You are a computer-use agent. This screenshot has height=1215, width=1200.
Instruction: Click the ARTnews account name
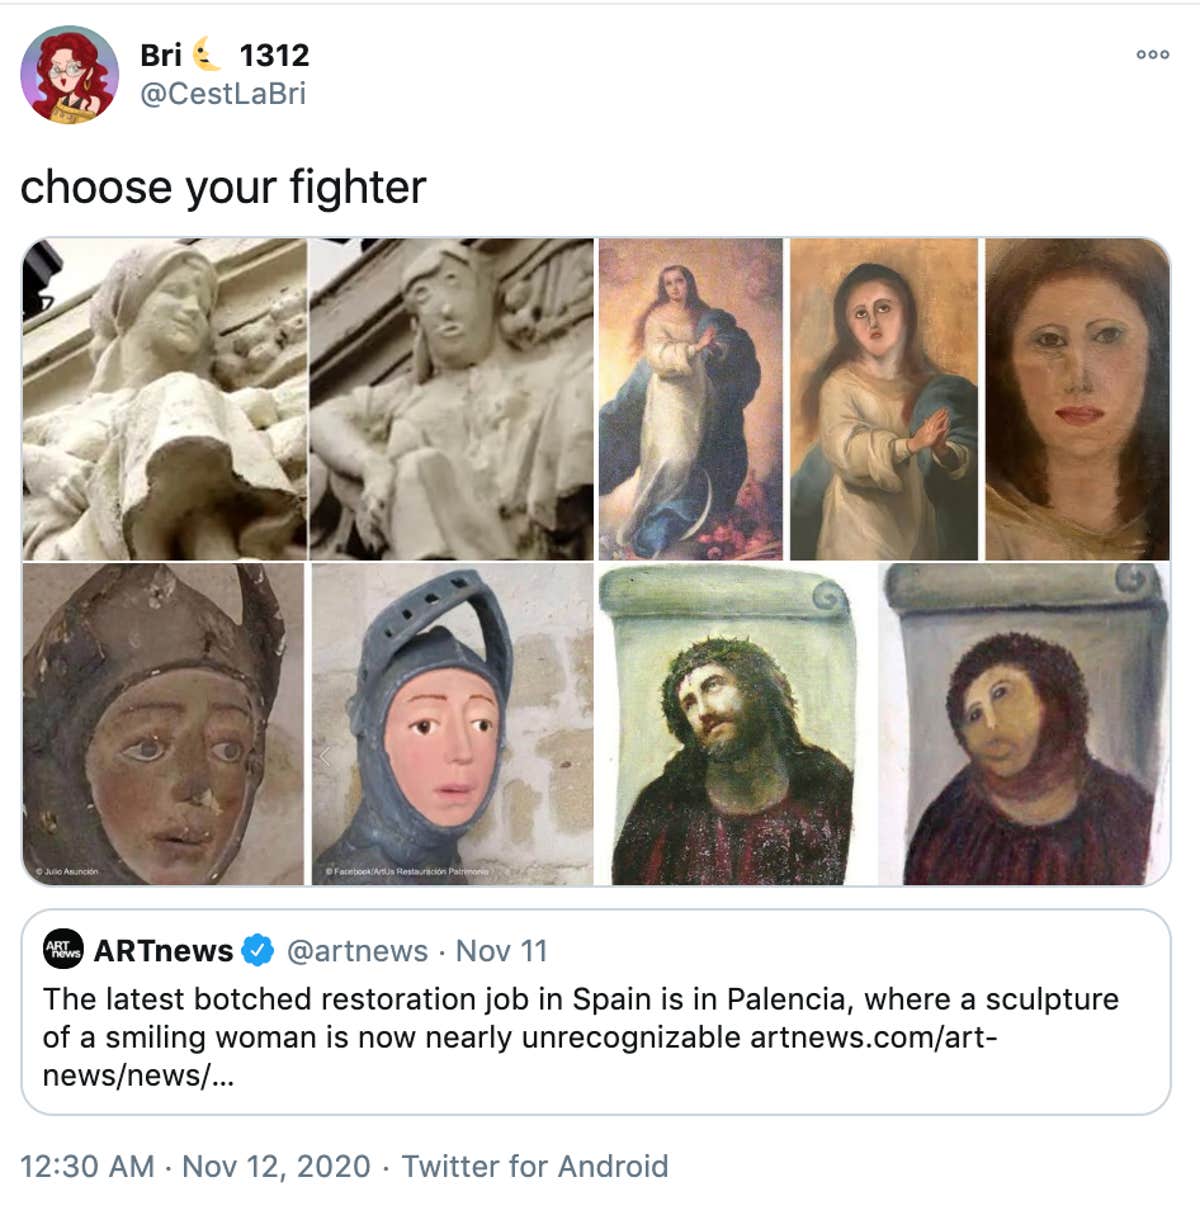pyautogui.click(x=163, y=950)
